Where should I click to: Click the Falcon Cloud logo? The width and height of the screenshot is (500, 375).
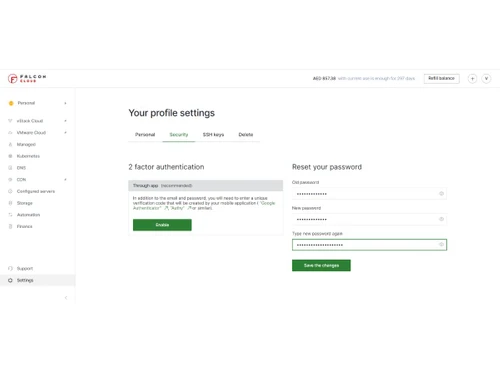[x=27, y=79]
